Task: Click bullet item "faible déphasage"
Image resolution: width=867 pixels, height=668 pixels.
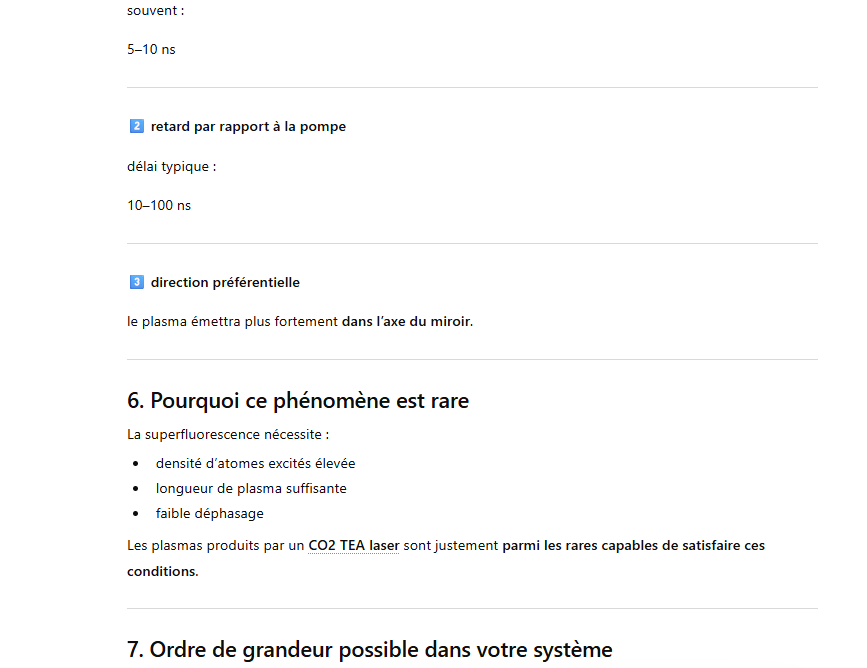Action: [x=210, y=514]
